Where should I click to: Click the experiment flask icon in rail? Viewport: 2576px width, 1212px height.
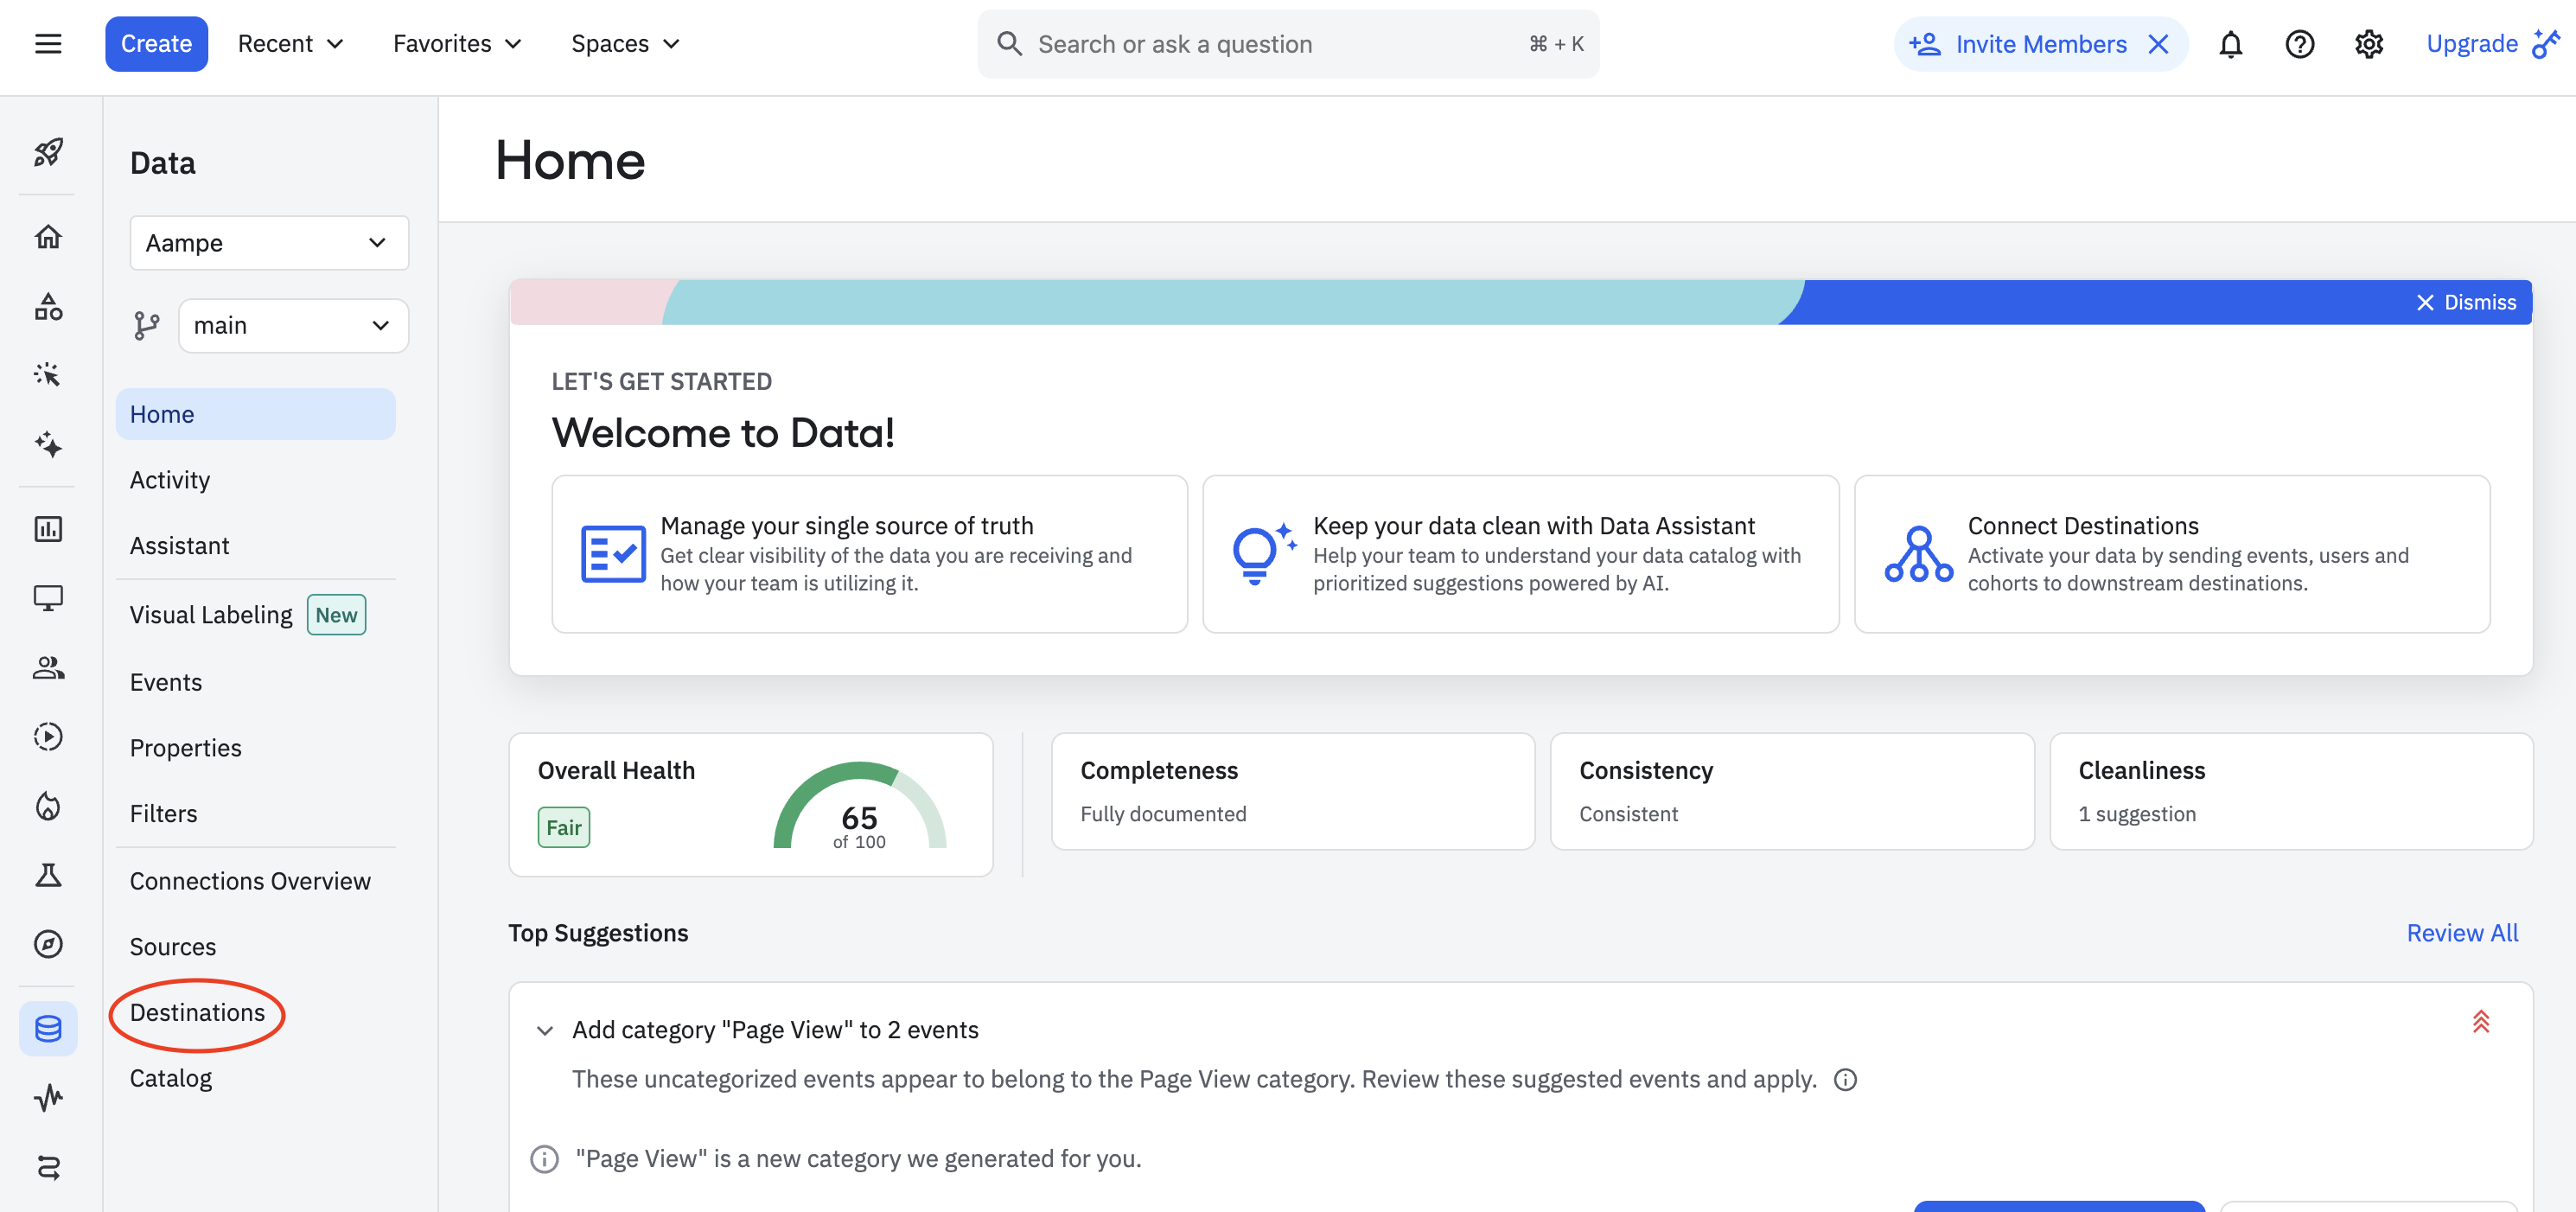point(48,875)
